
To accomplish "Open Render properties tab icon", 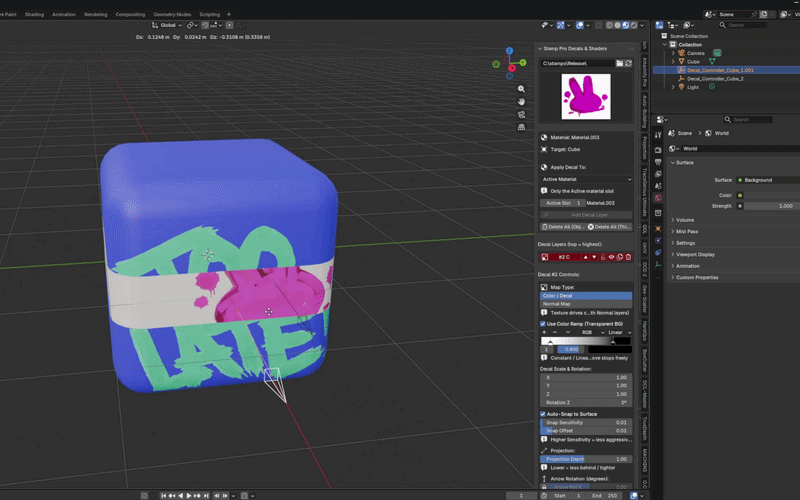I will (x=658, y=150).
